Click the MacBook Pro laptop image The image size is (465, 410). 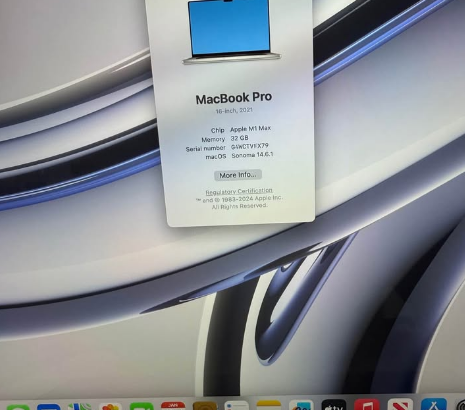[x=231, y=32]
